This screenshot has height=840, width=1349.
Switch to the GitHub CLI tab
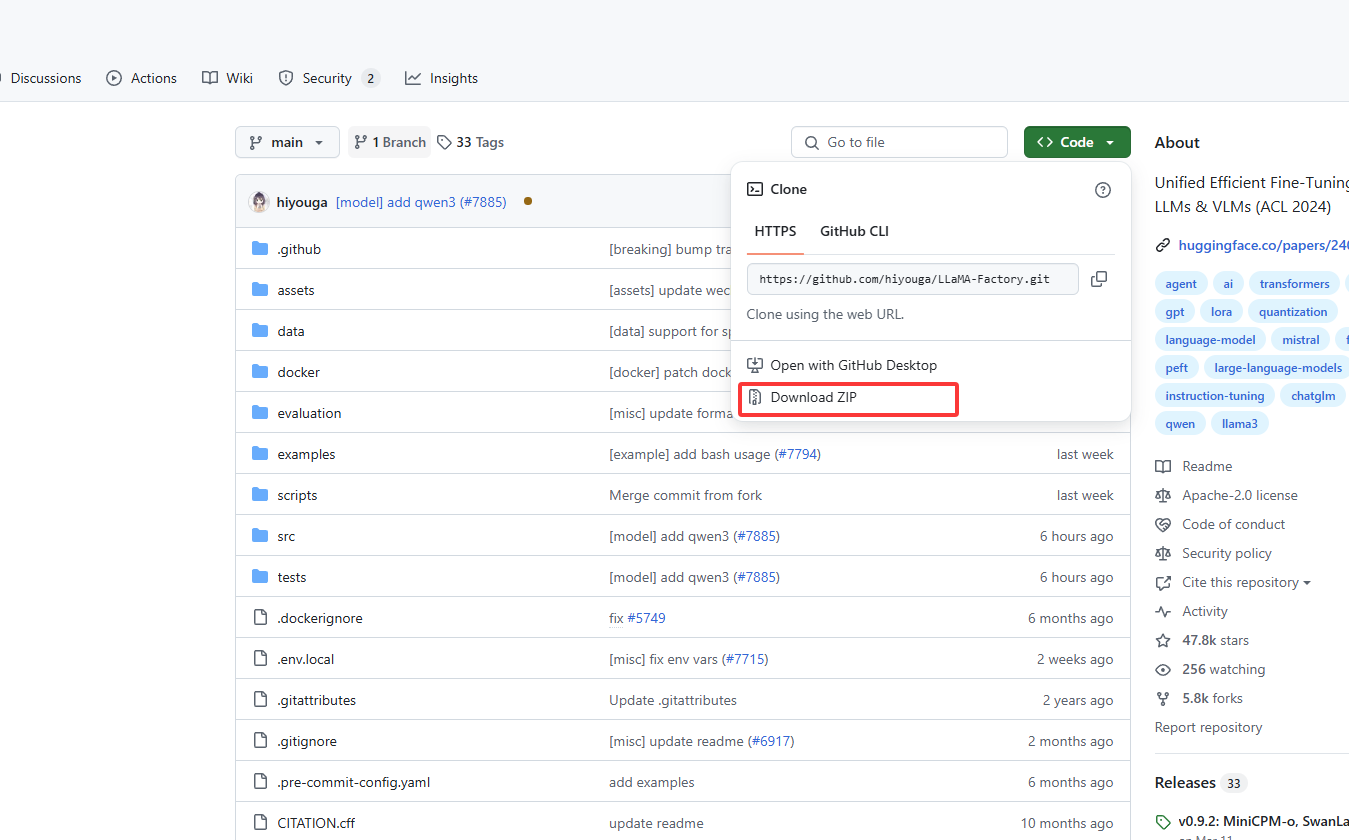pyautogui.click(x=854, y=231)
